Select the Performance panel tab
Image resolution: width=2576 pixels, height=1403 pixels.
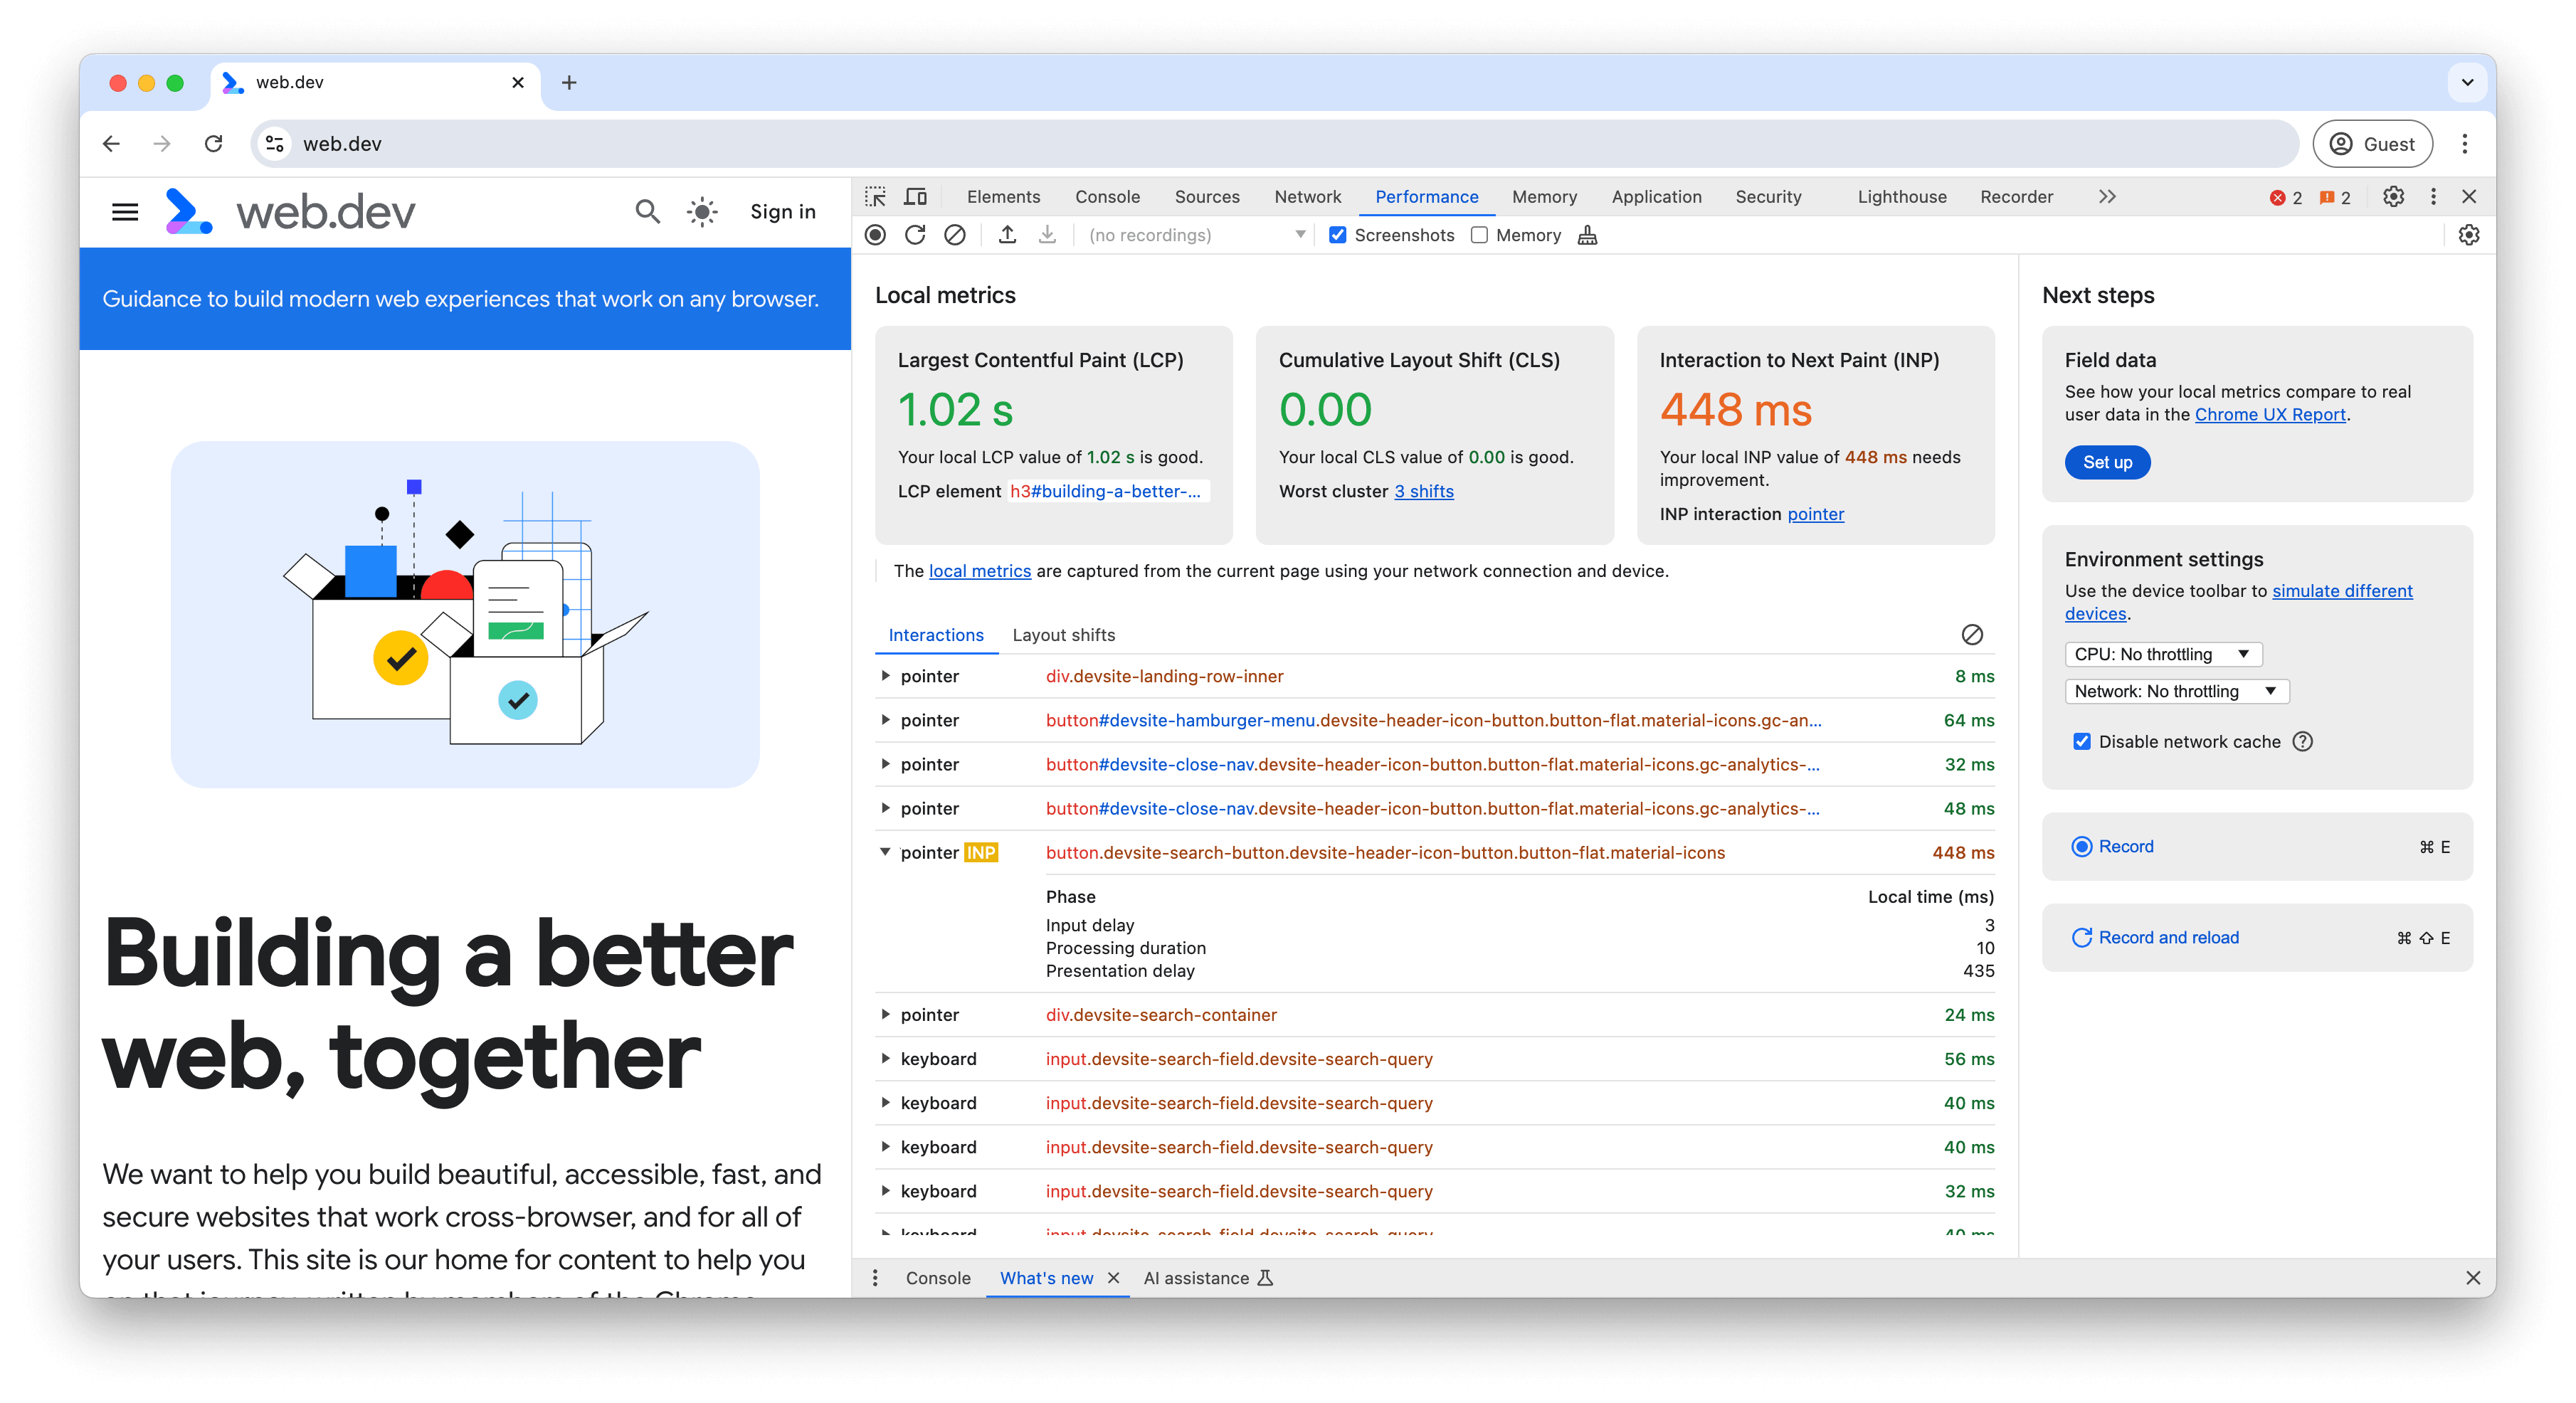point(1424,195)
